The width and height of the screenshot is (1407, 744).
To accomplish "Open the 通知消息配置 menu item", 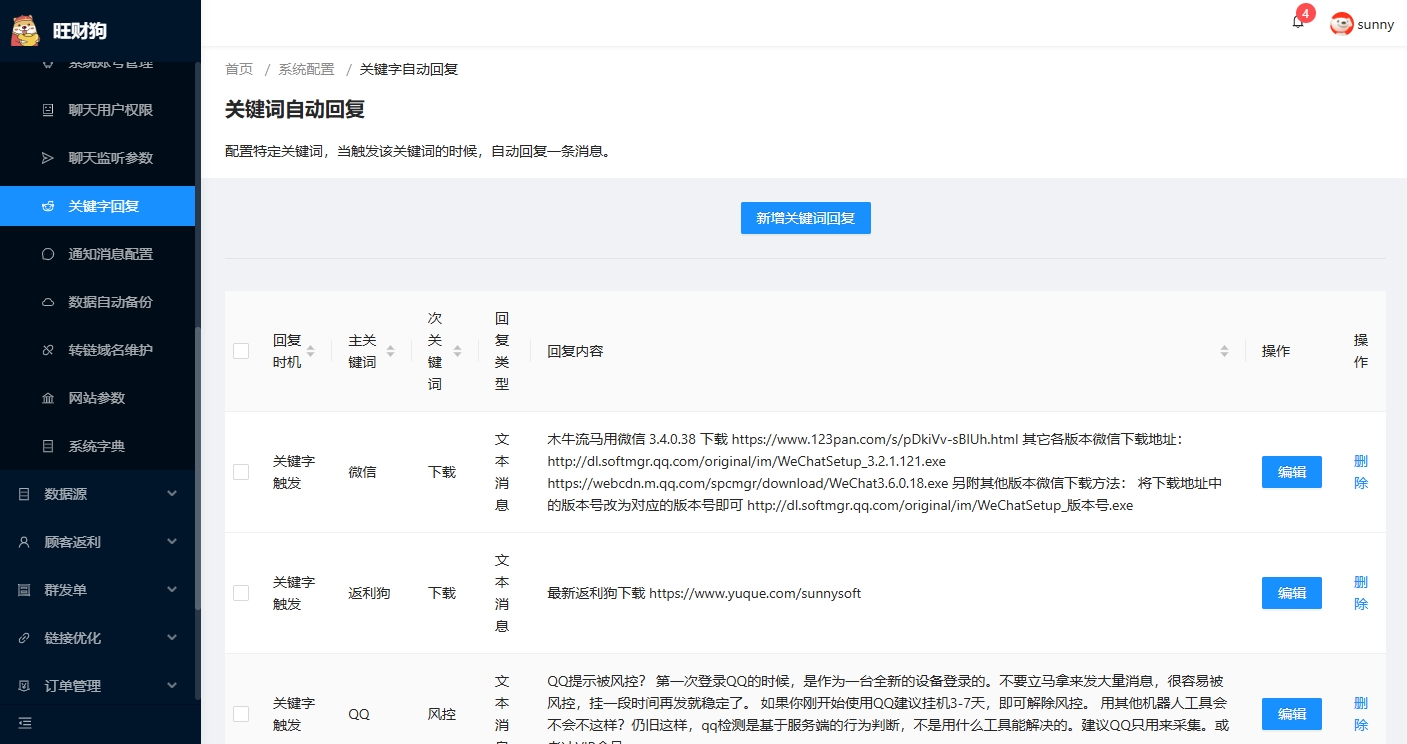I will click(110, 254).
